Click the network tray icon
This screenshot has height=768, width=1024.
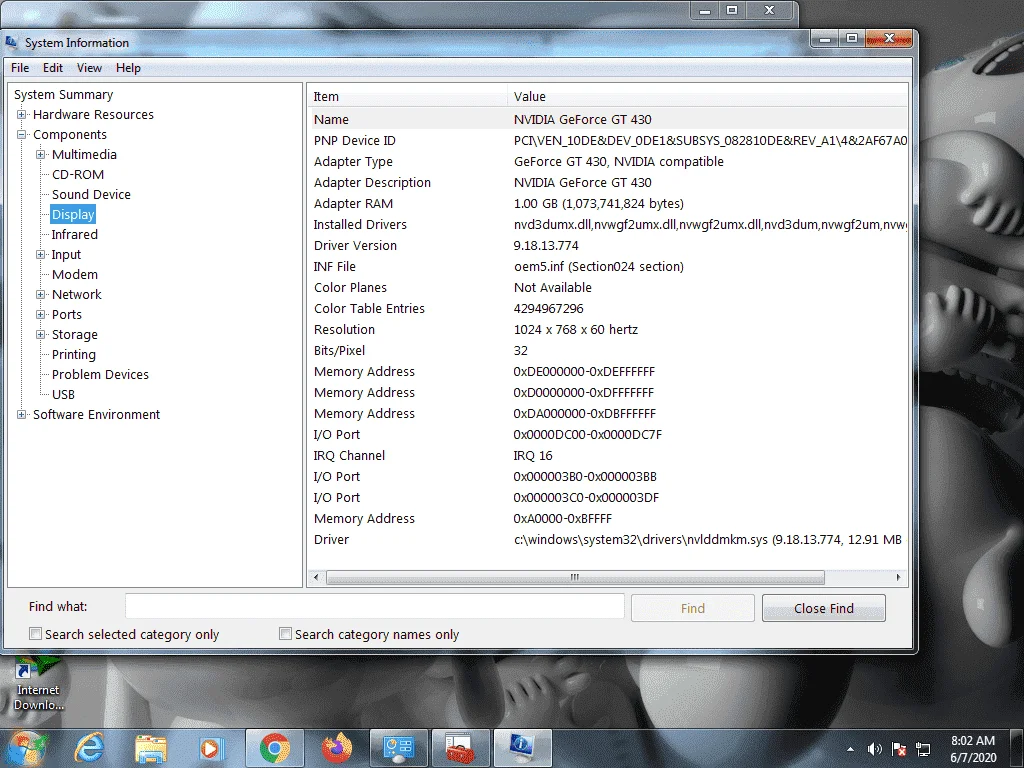[923, 749]
